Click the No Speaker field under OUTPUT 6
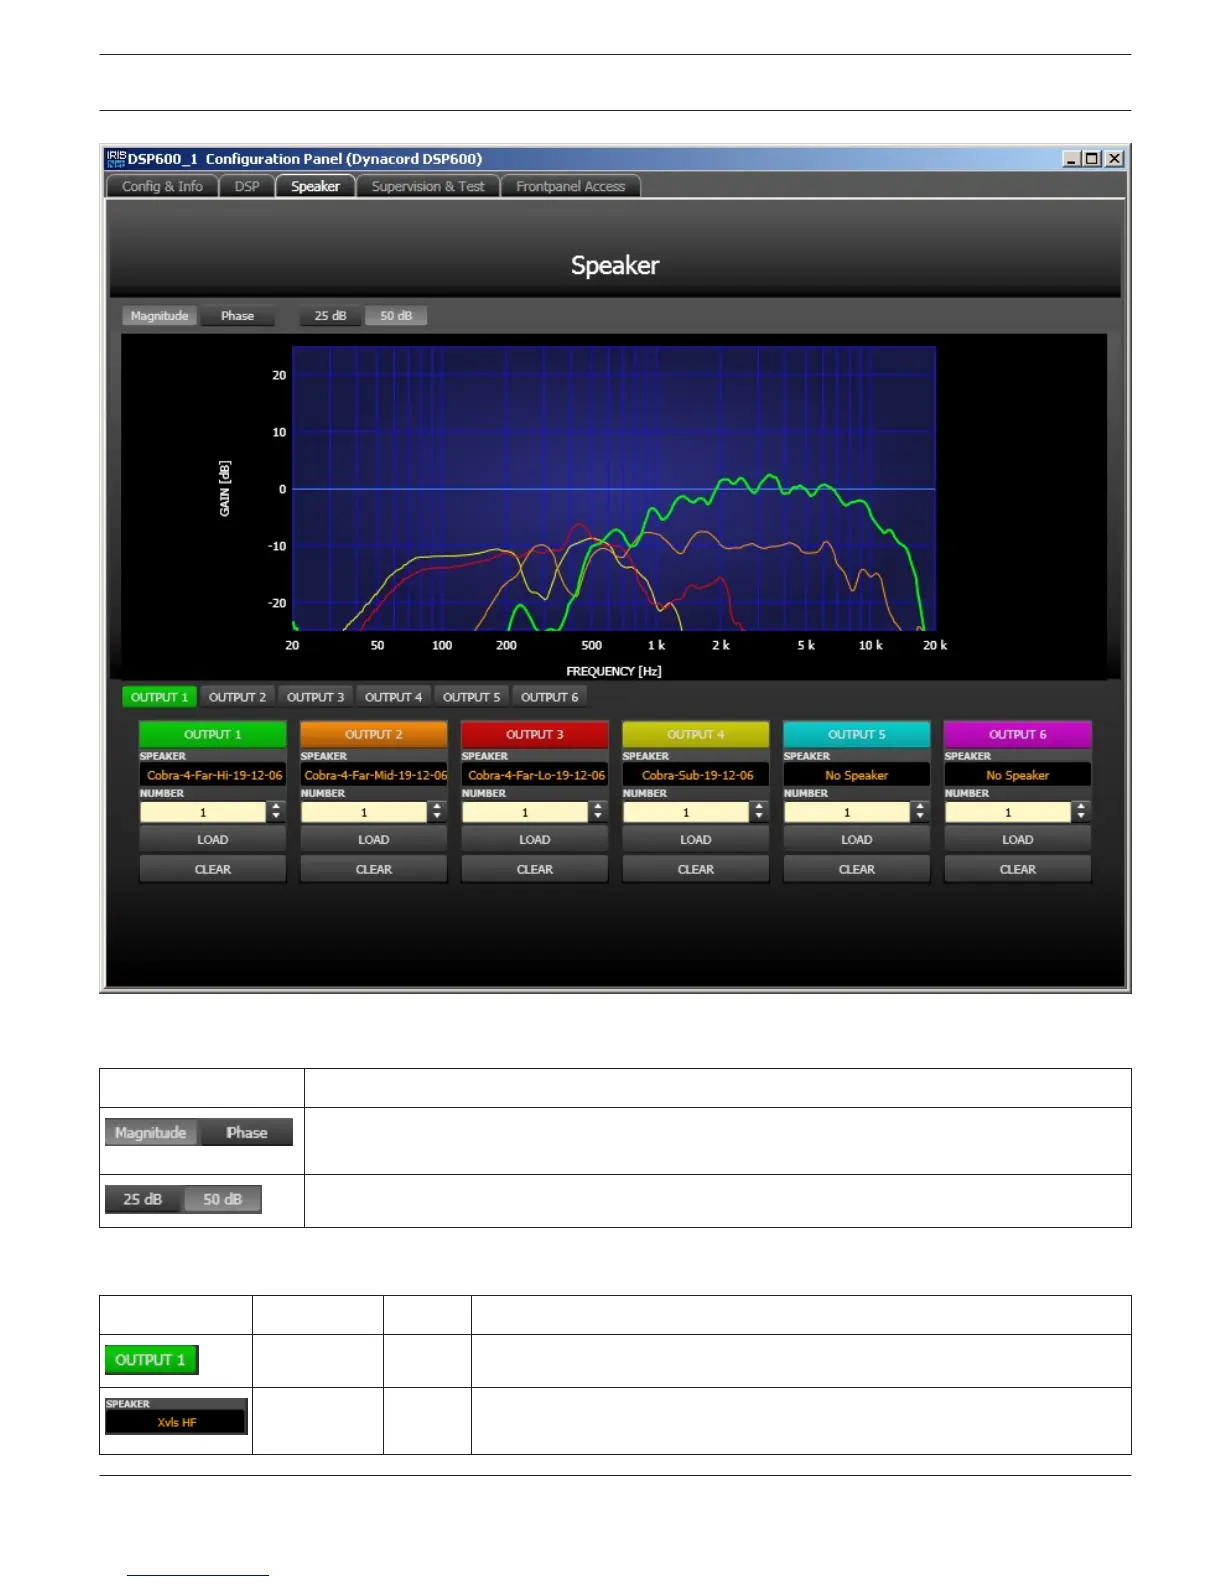The width and height of the screenshot is (1224, 1584). 1018,775
